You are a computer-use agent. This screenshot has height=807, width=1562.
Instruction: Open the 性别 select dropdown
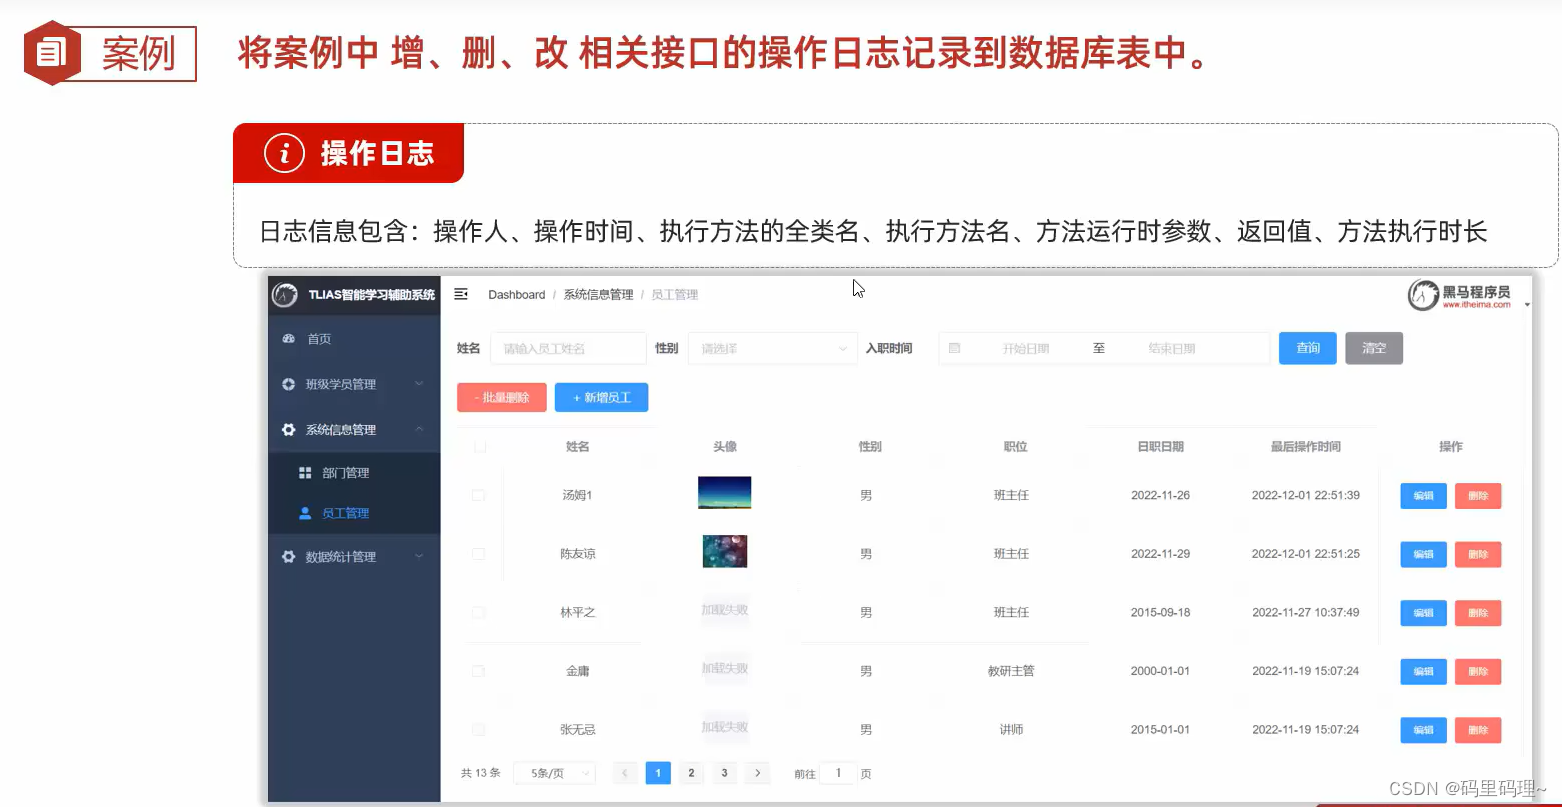pyautogui.click(x=773, y=348)
